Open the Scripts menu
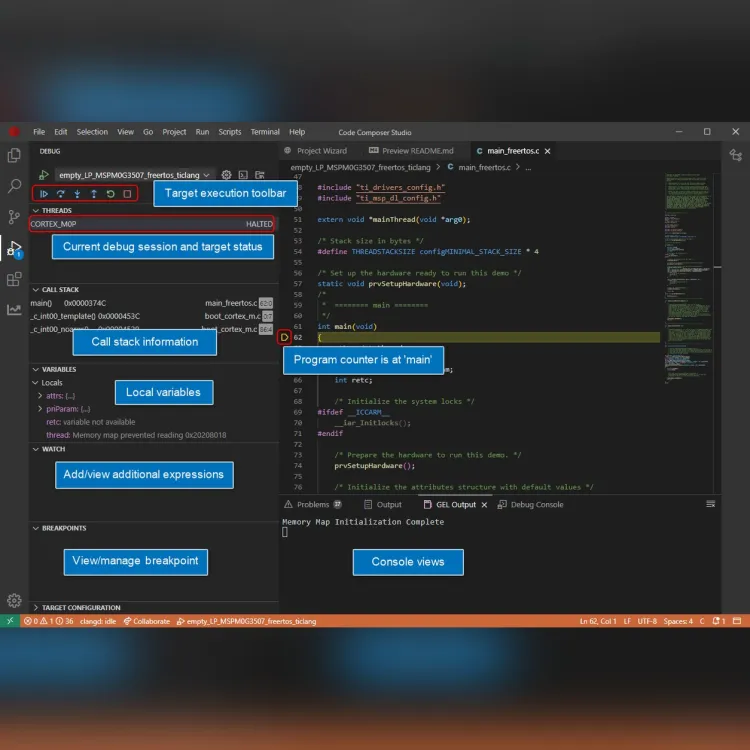Image resolution: width=750 pixels, height=750 pixels. pos(230,132)
